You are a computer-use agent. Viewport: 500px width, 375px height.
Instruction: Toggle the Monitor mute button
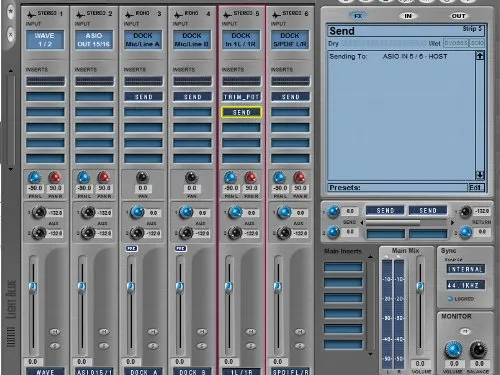click(465, 331)
